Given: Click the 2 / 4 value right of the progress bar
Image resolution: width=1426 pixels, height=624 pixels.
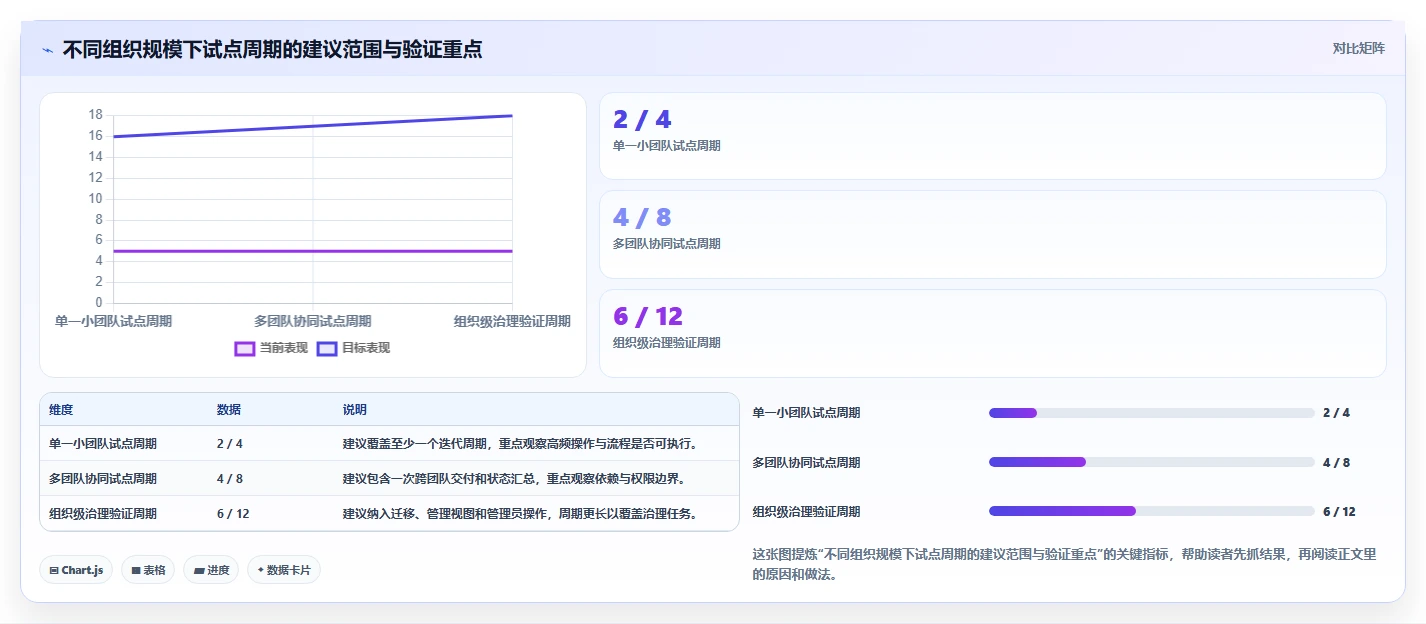Looking at the screenshot, I should click(1336, 413).
